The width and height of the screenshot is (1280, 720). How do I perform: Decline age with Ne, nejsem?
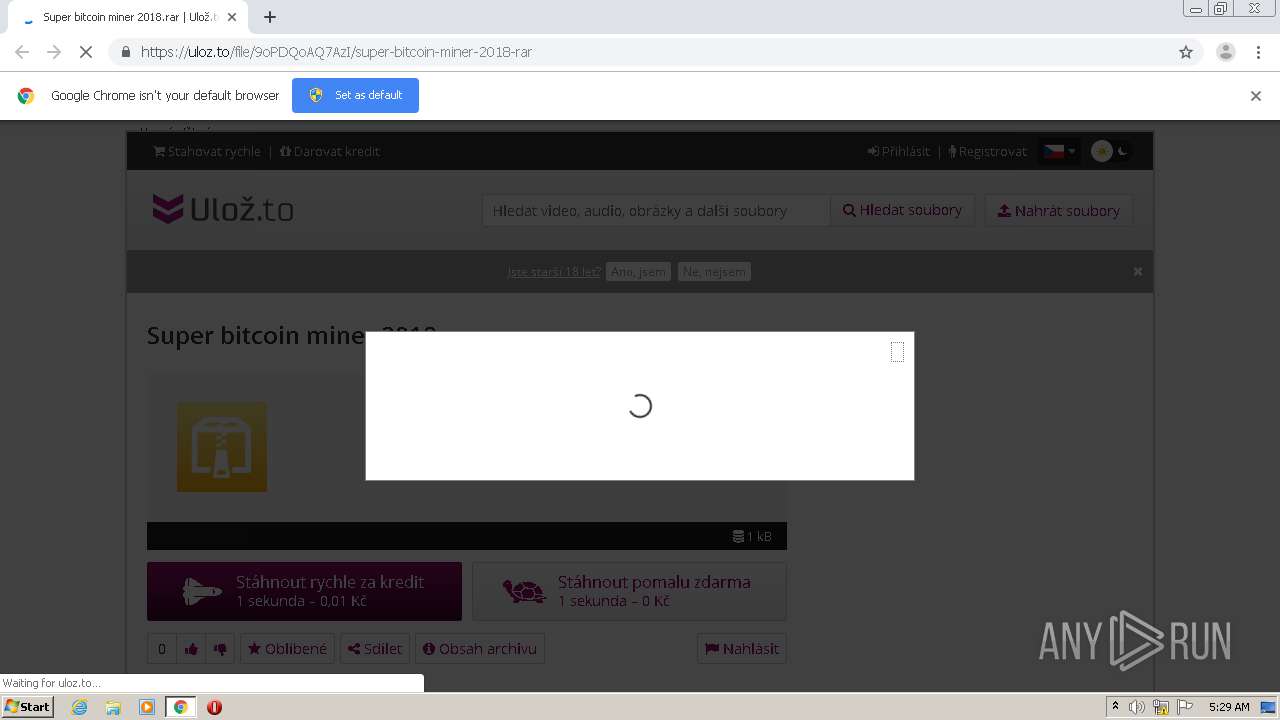coord(714,272)
